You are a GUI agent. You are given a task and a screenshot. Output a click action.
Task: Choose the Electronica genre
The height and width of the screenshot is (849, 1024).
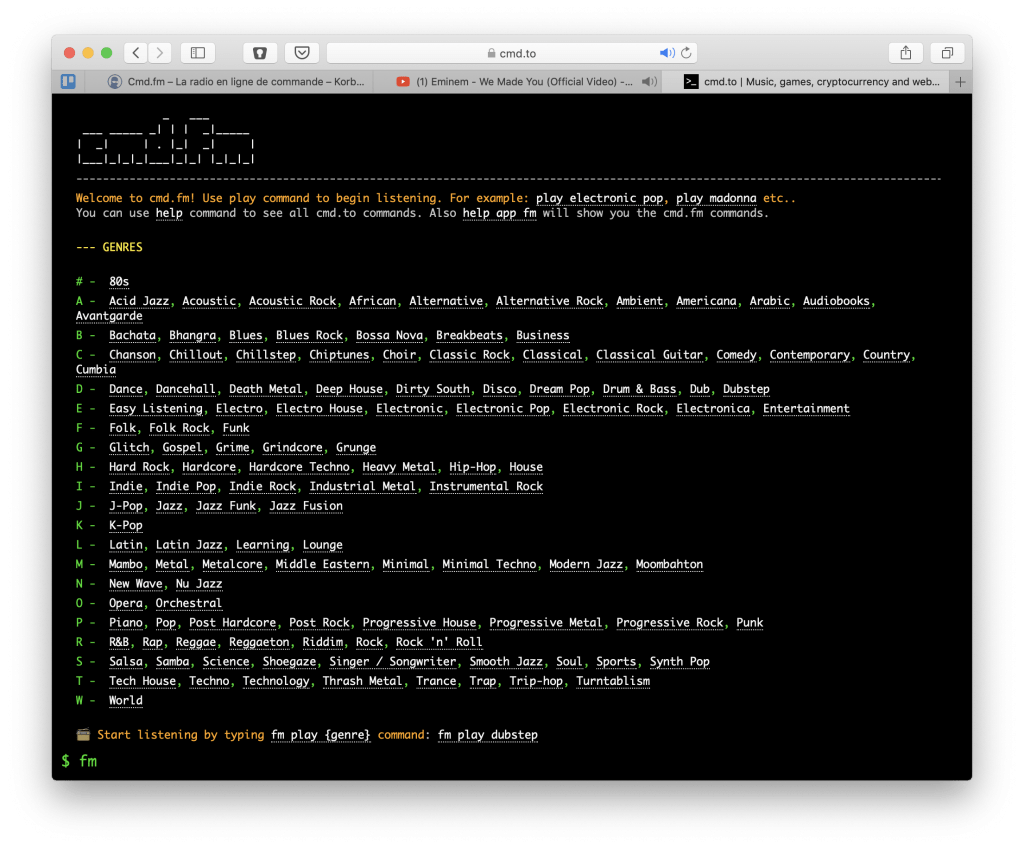click(712, 409)
